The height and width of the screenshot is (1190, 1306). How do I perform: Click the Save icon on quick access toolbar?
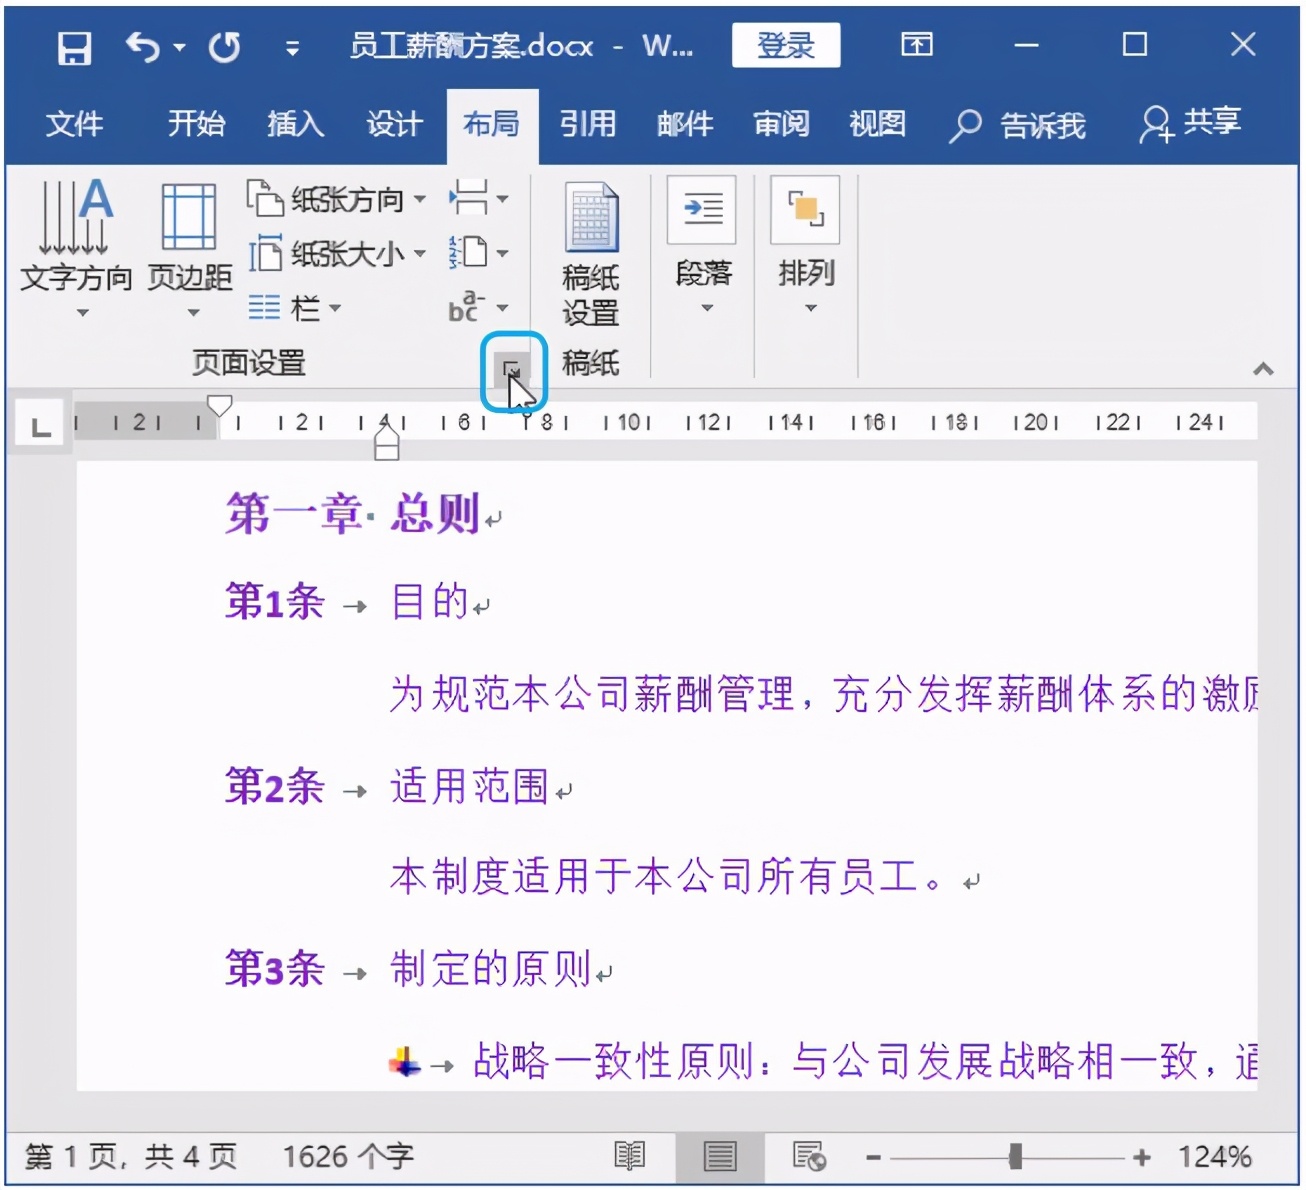tap(73, 46)
